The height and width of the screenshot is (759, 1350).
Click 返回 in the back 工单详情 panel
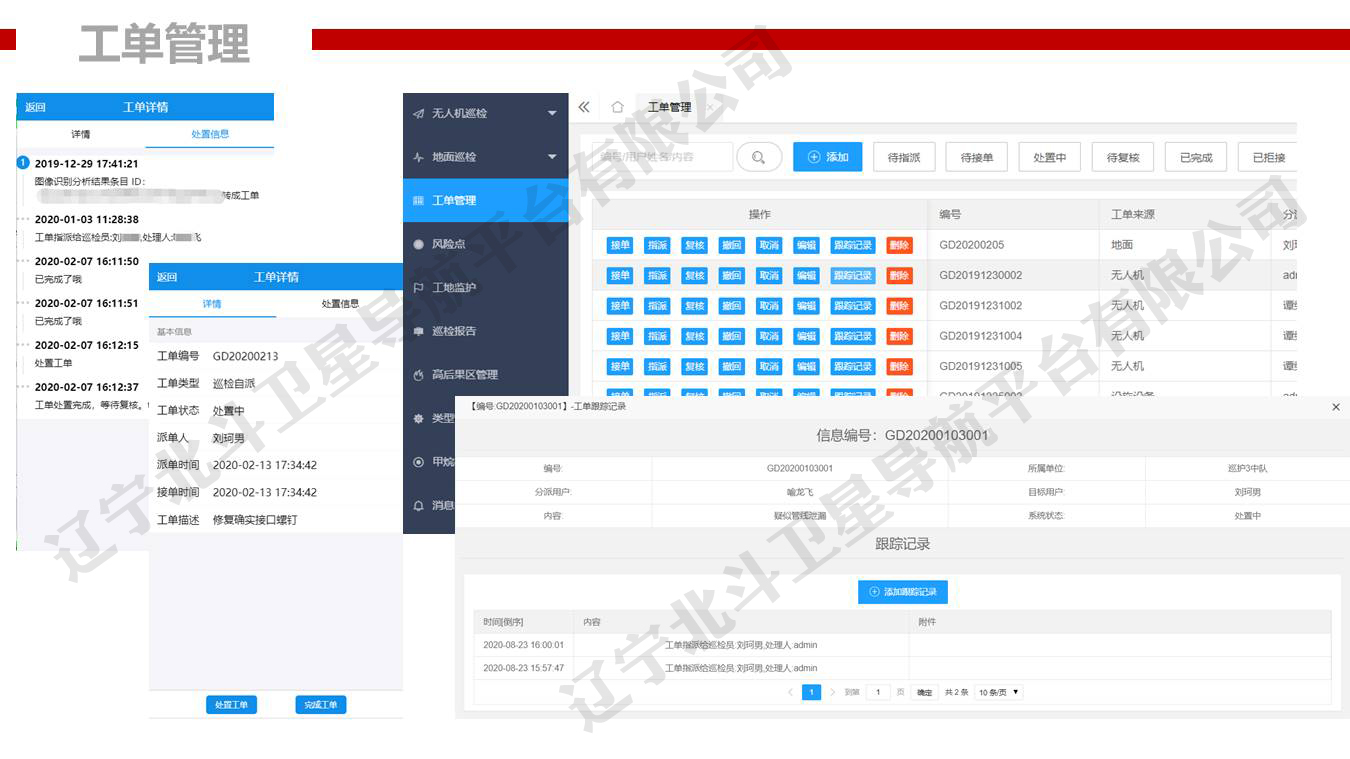(35, 107)
